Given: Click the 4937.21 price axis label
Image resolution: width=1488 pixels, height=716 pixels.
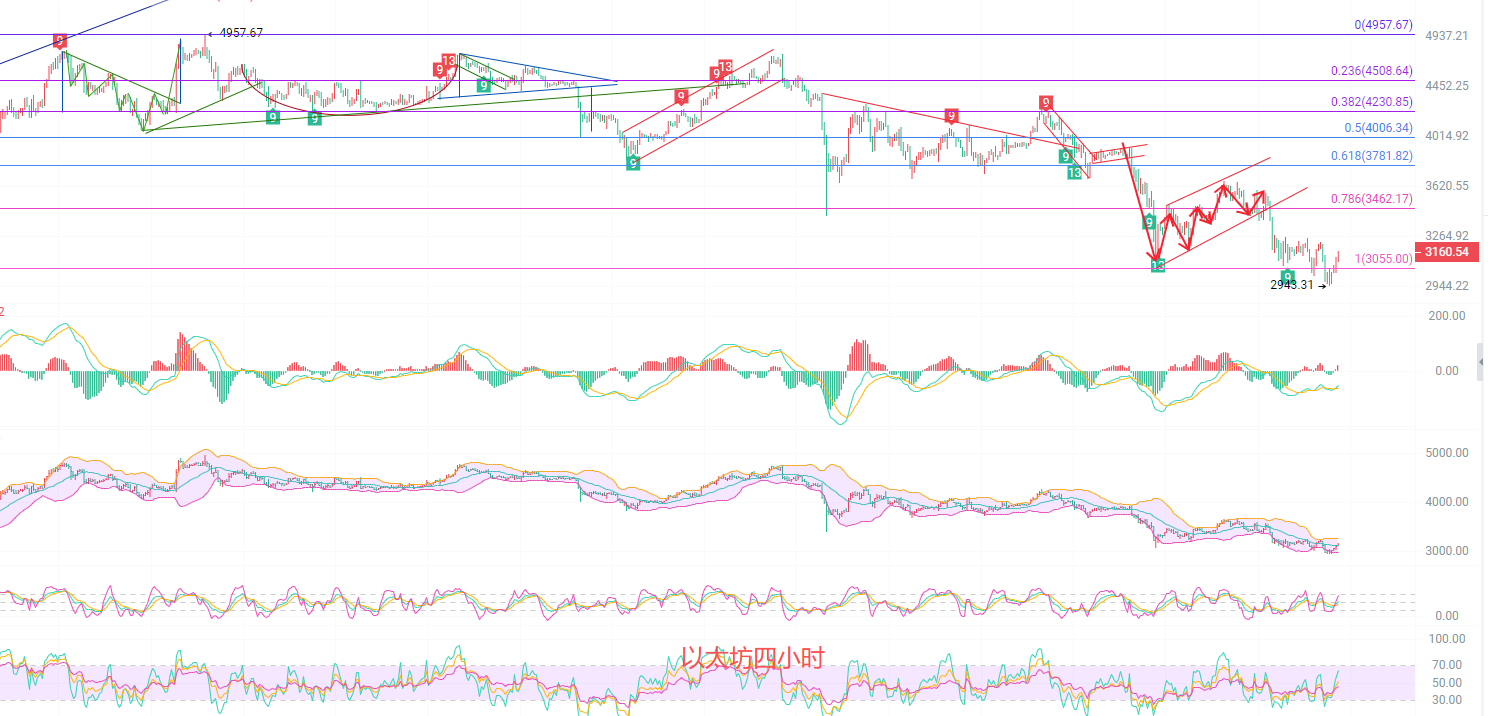Looking at the screenshot, I should click(x=1446, y=36).
